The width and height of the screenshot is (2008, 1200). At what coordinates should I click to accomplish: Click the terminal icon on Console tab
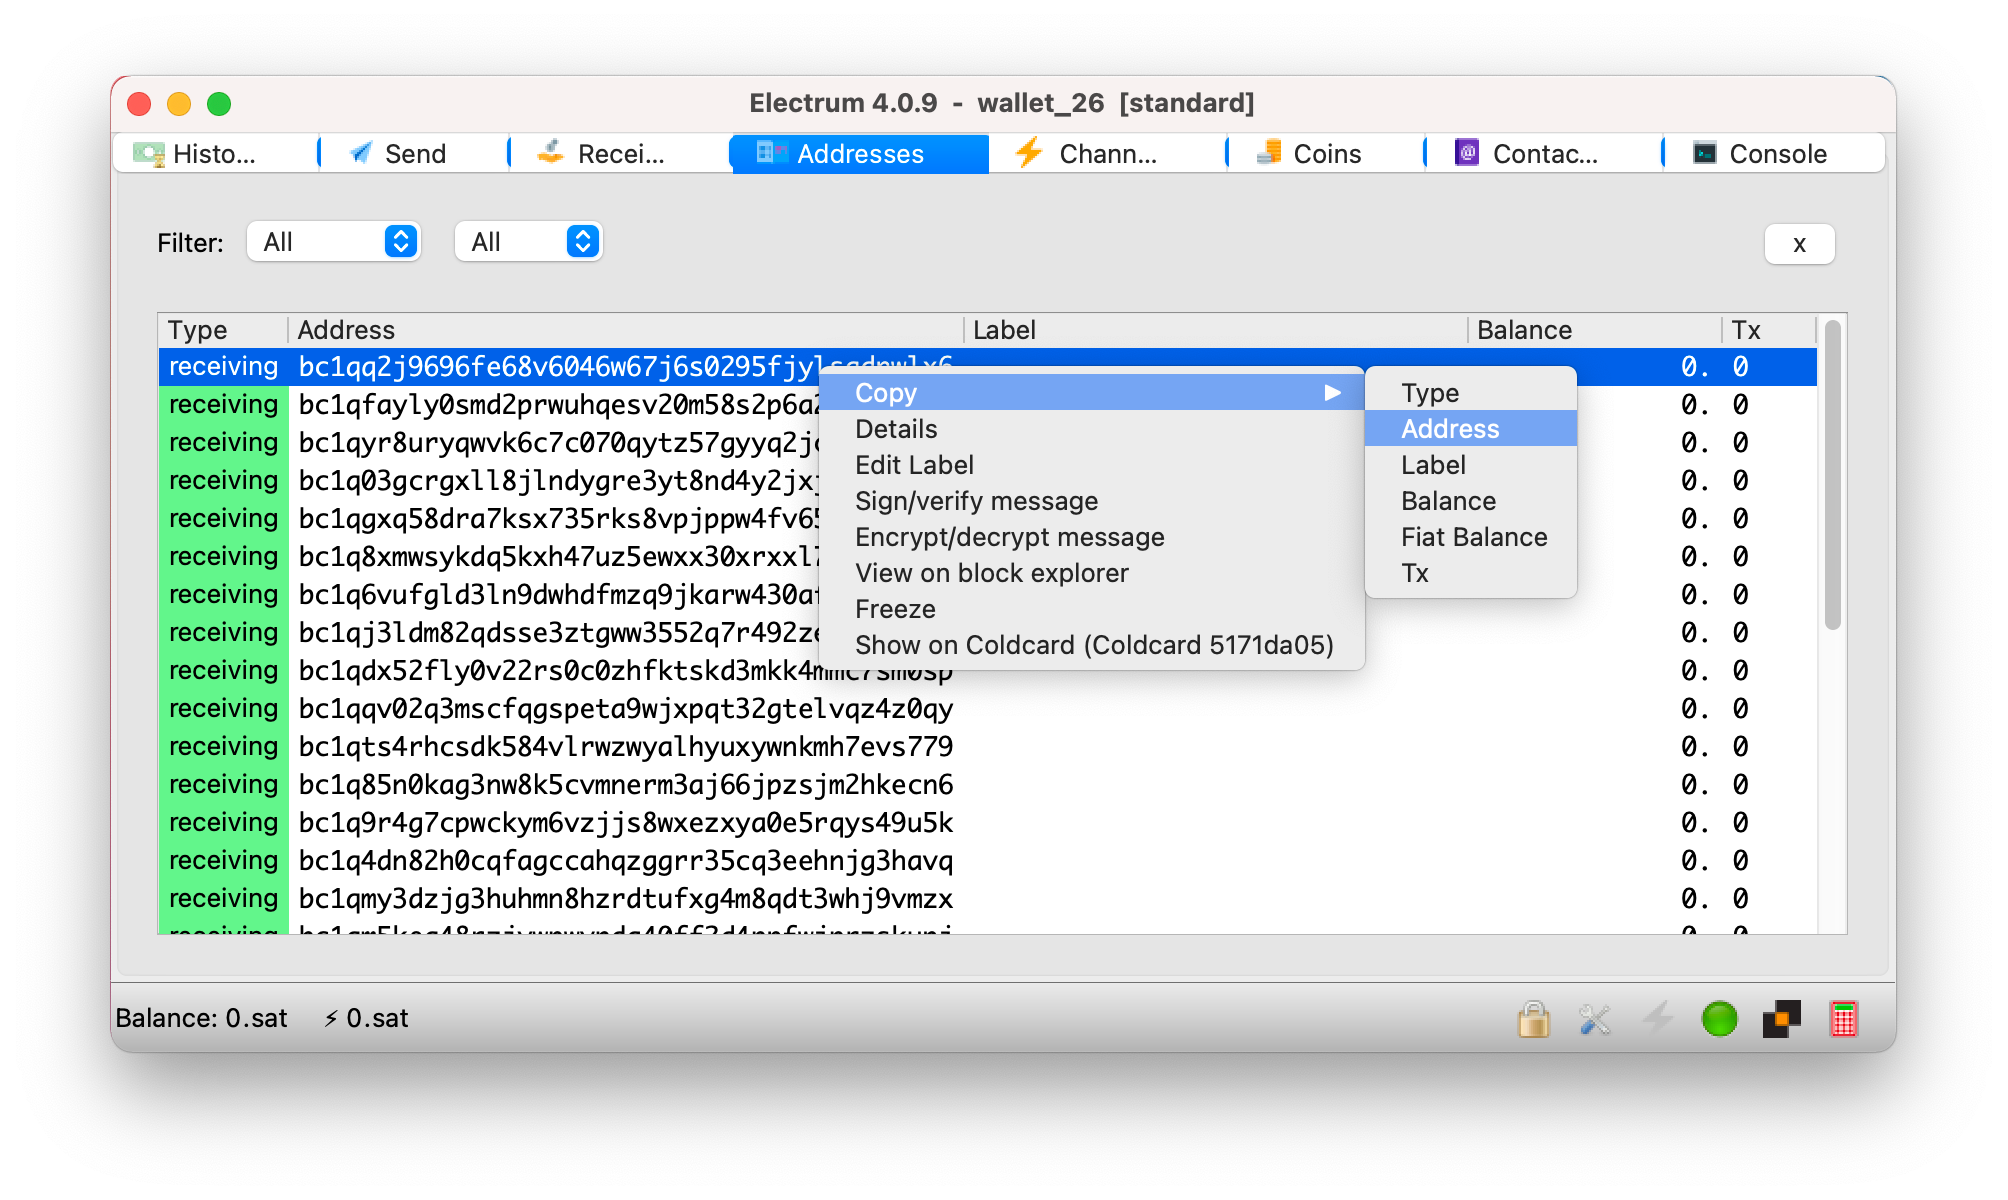pos(1705,153)
